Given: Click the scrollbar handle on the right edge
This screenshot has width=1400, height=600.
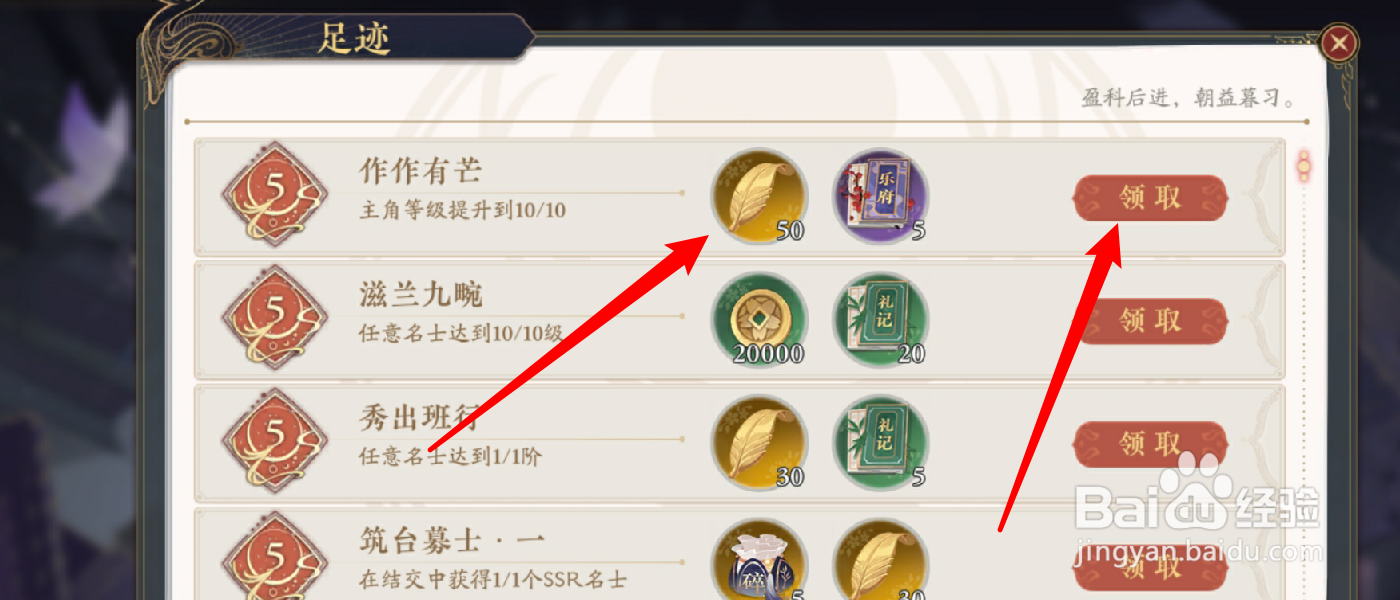Looking at the screenshot, I should [1303, 166].
